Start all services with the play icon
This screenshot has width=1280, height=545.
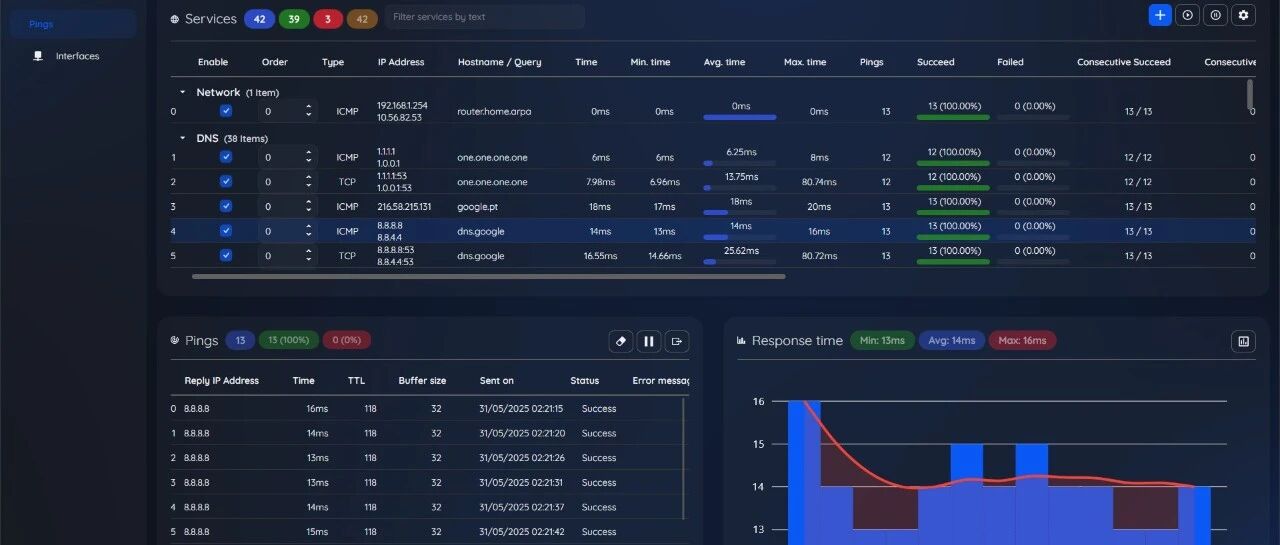(1187, 15)
